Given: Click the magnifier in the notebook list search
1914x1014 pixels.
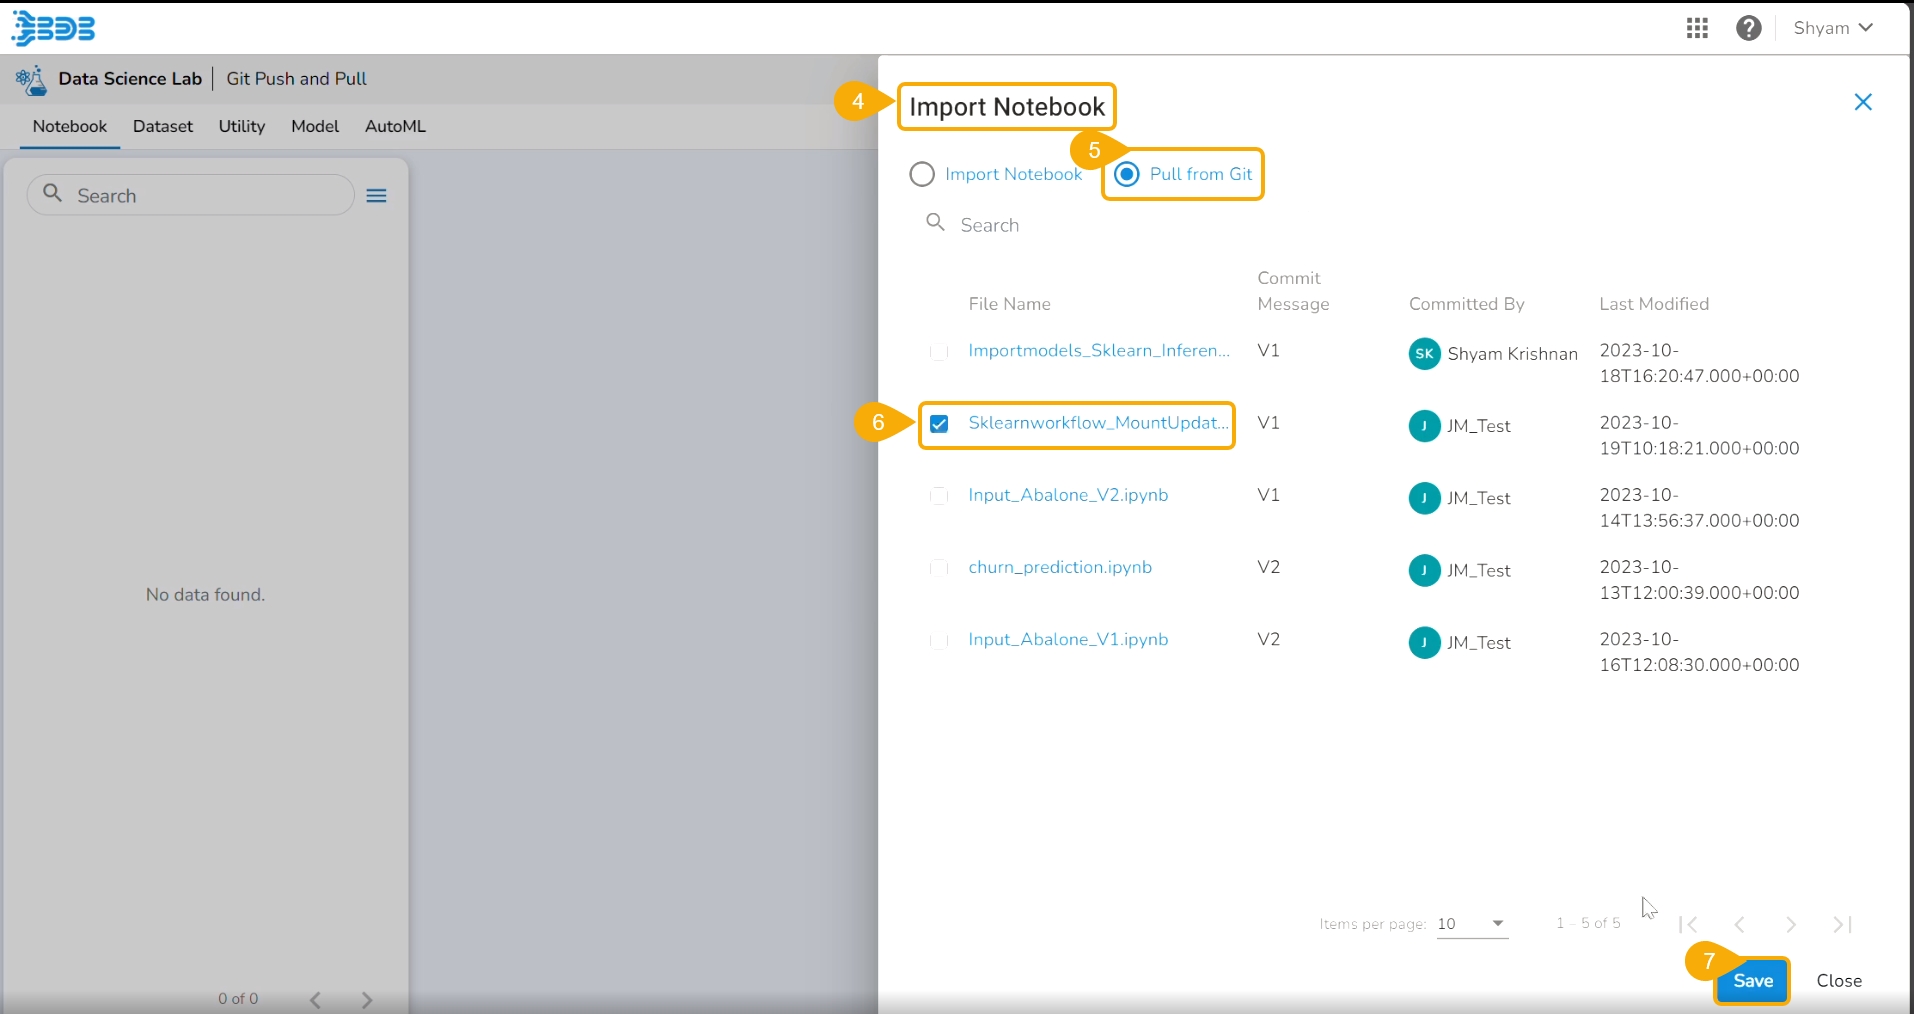Looking at the screenshot, I should coord(53,193).
